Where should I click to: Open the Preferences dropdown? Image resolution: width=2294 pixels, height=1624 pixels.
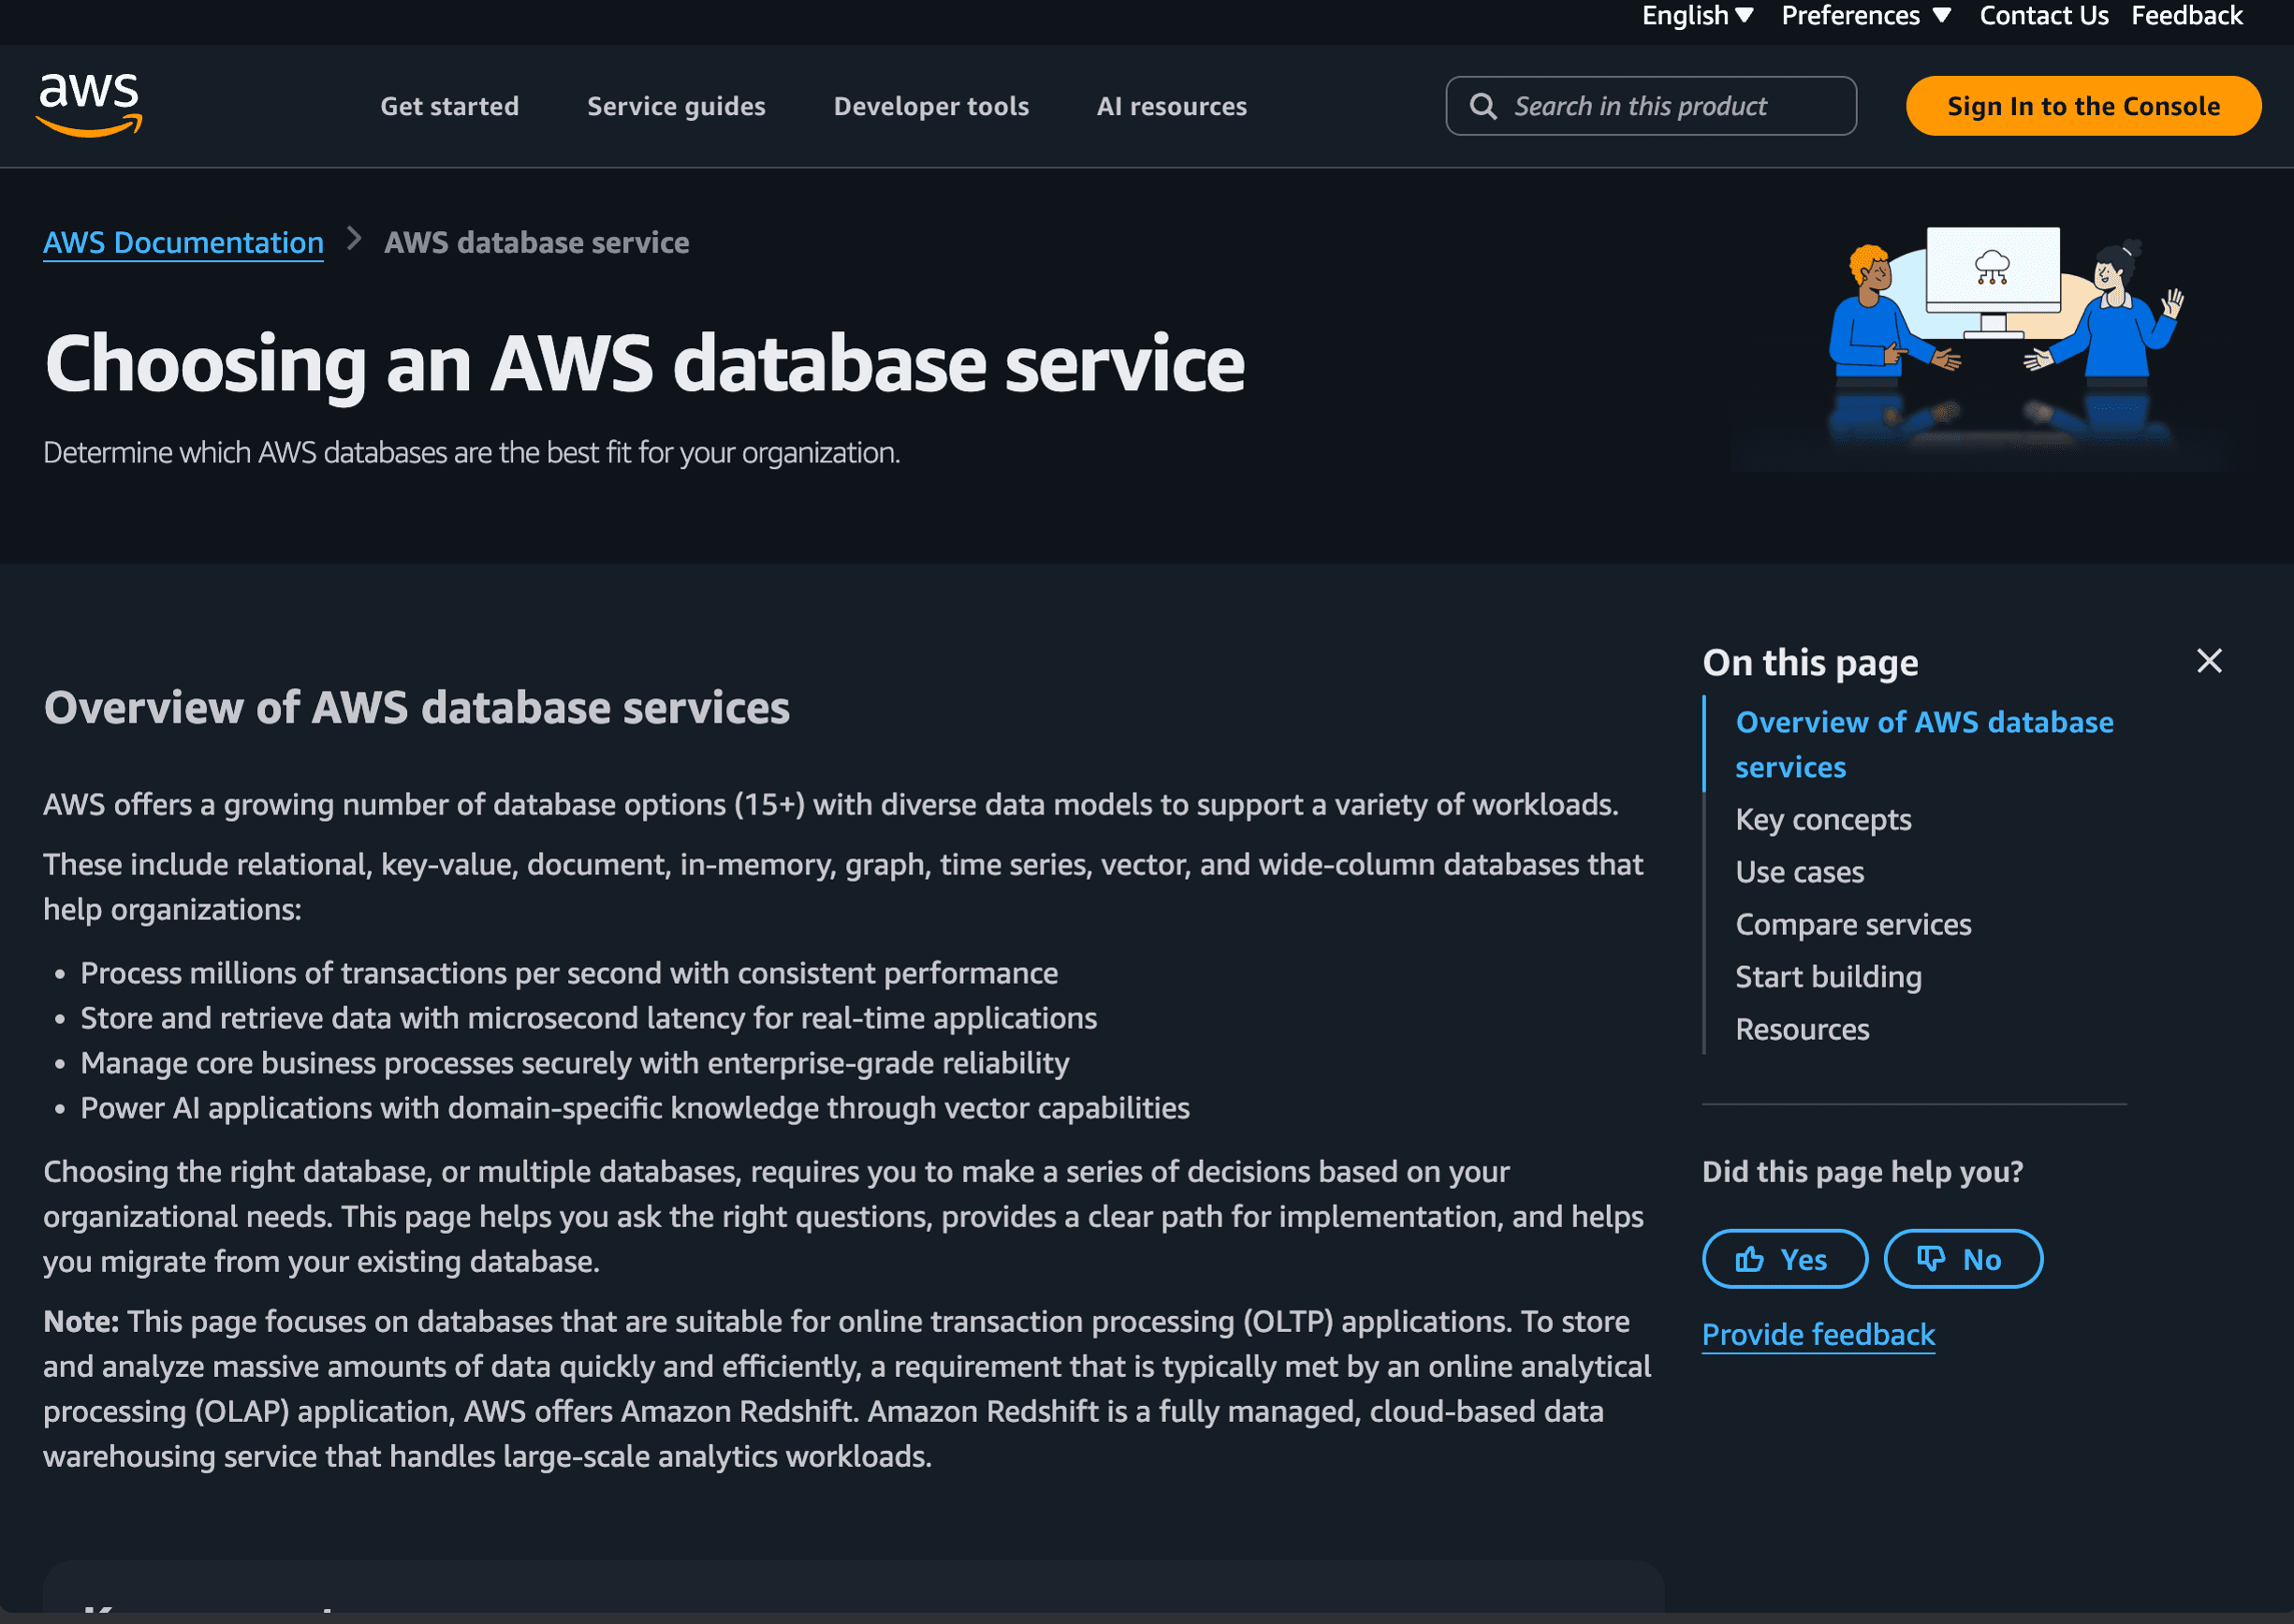(1866, 16)
